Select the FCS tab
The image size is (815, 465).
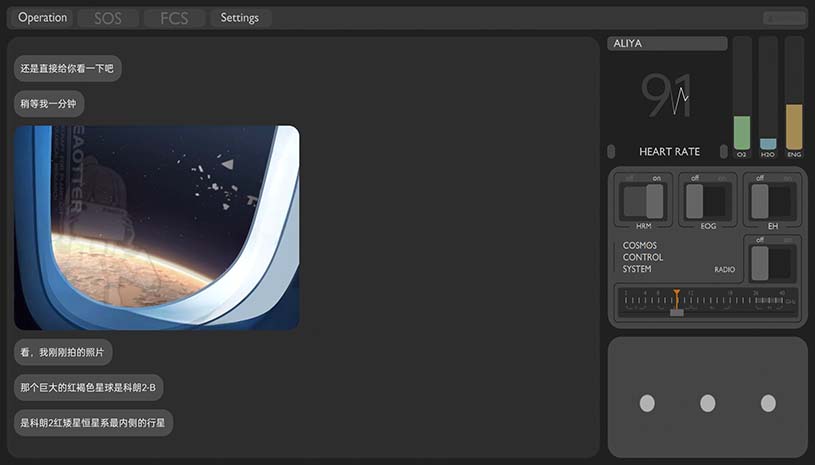tap(174, 18)
